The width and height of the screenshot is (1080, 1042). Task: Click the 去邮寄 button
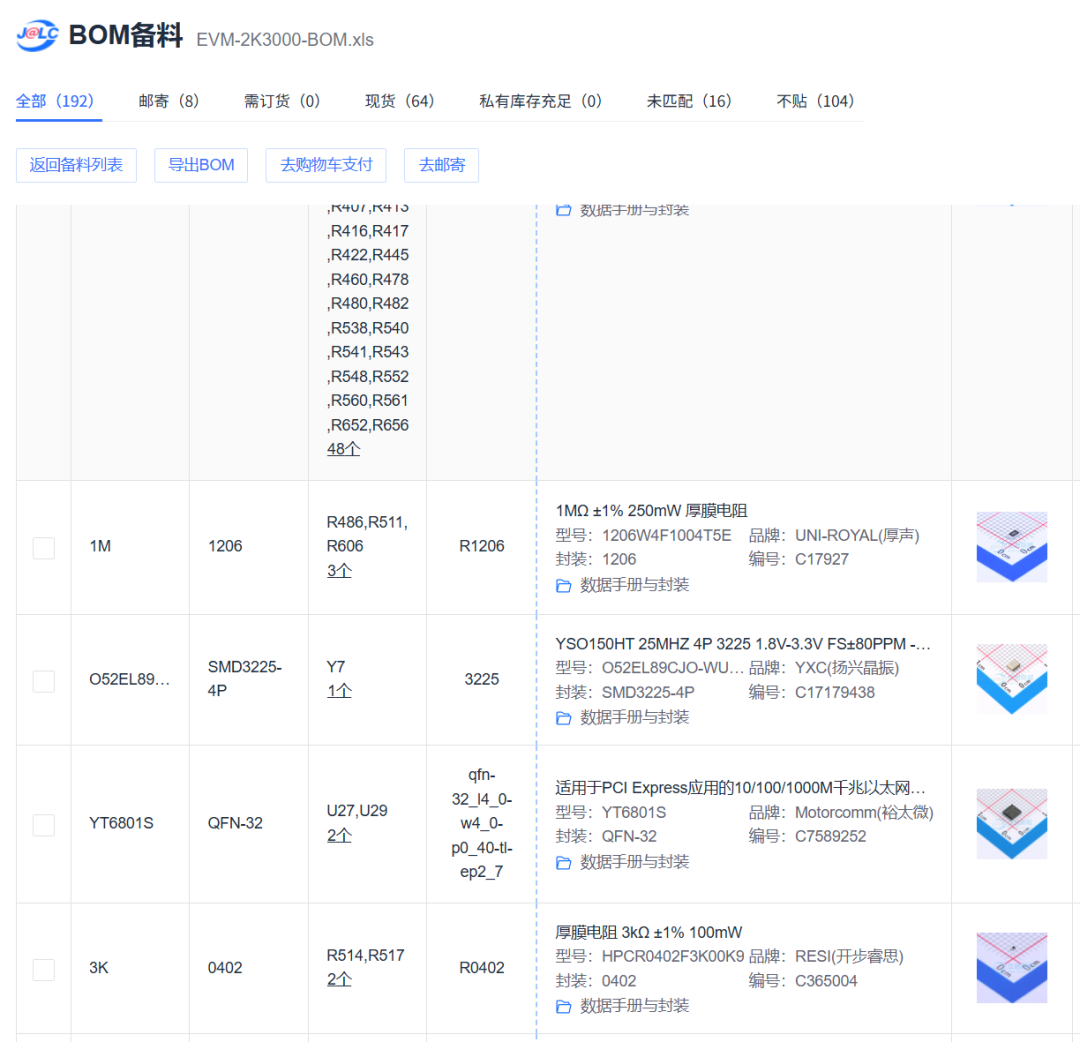point(442,165)
